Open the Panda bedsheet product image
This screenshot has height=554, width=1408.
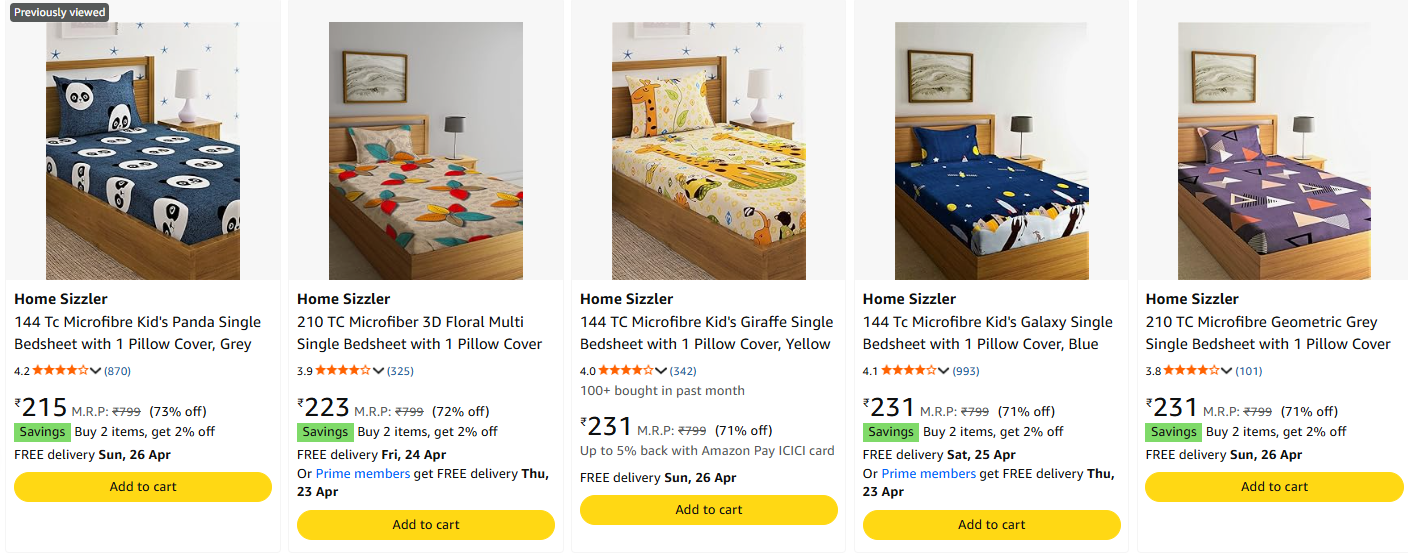(x=143, y=151)
